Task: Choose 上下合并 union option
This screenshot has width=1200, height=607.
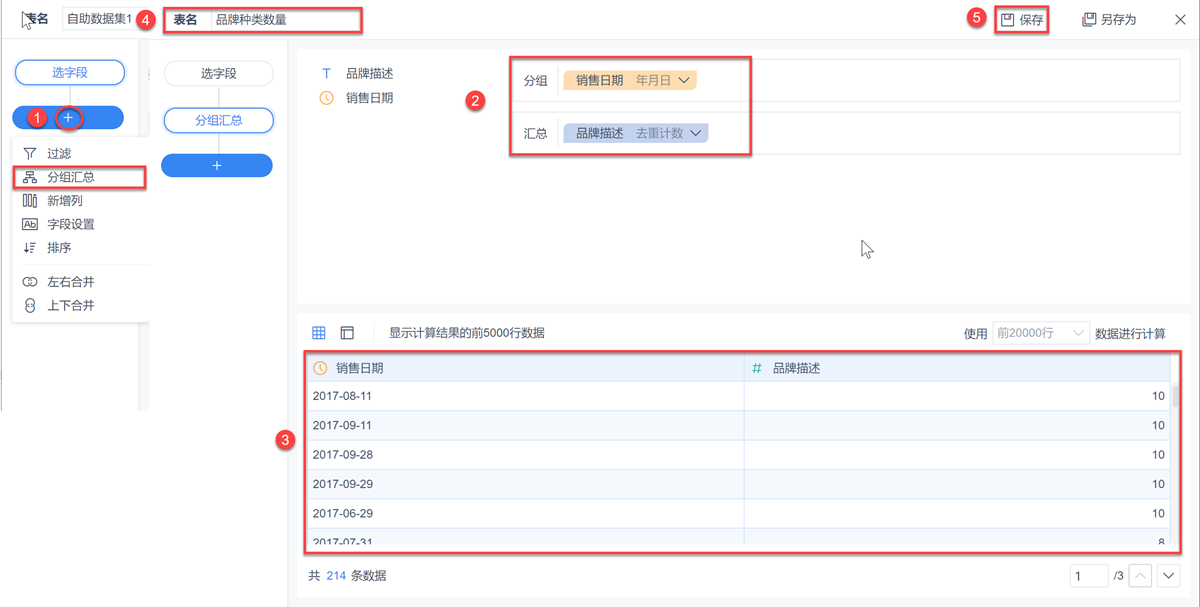Action: (x=71, y=306)
